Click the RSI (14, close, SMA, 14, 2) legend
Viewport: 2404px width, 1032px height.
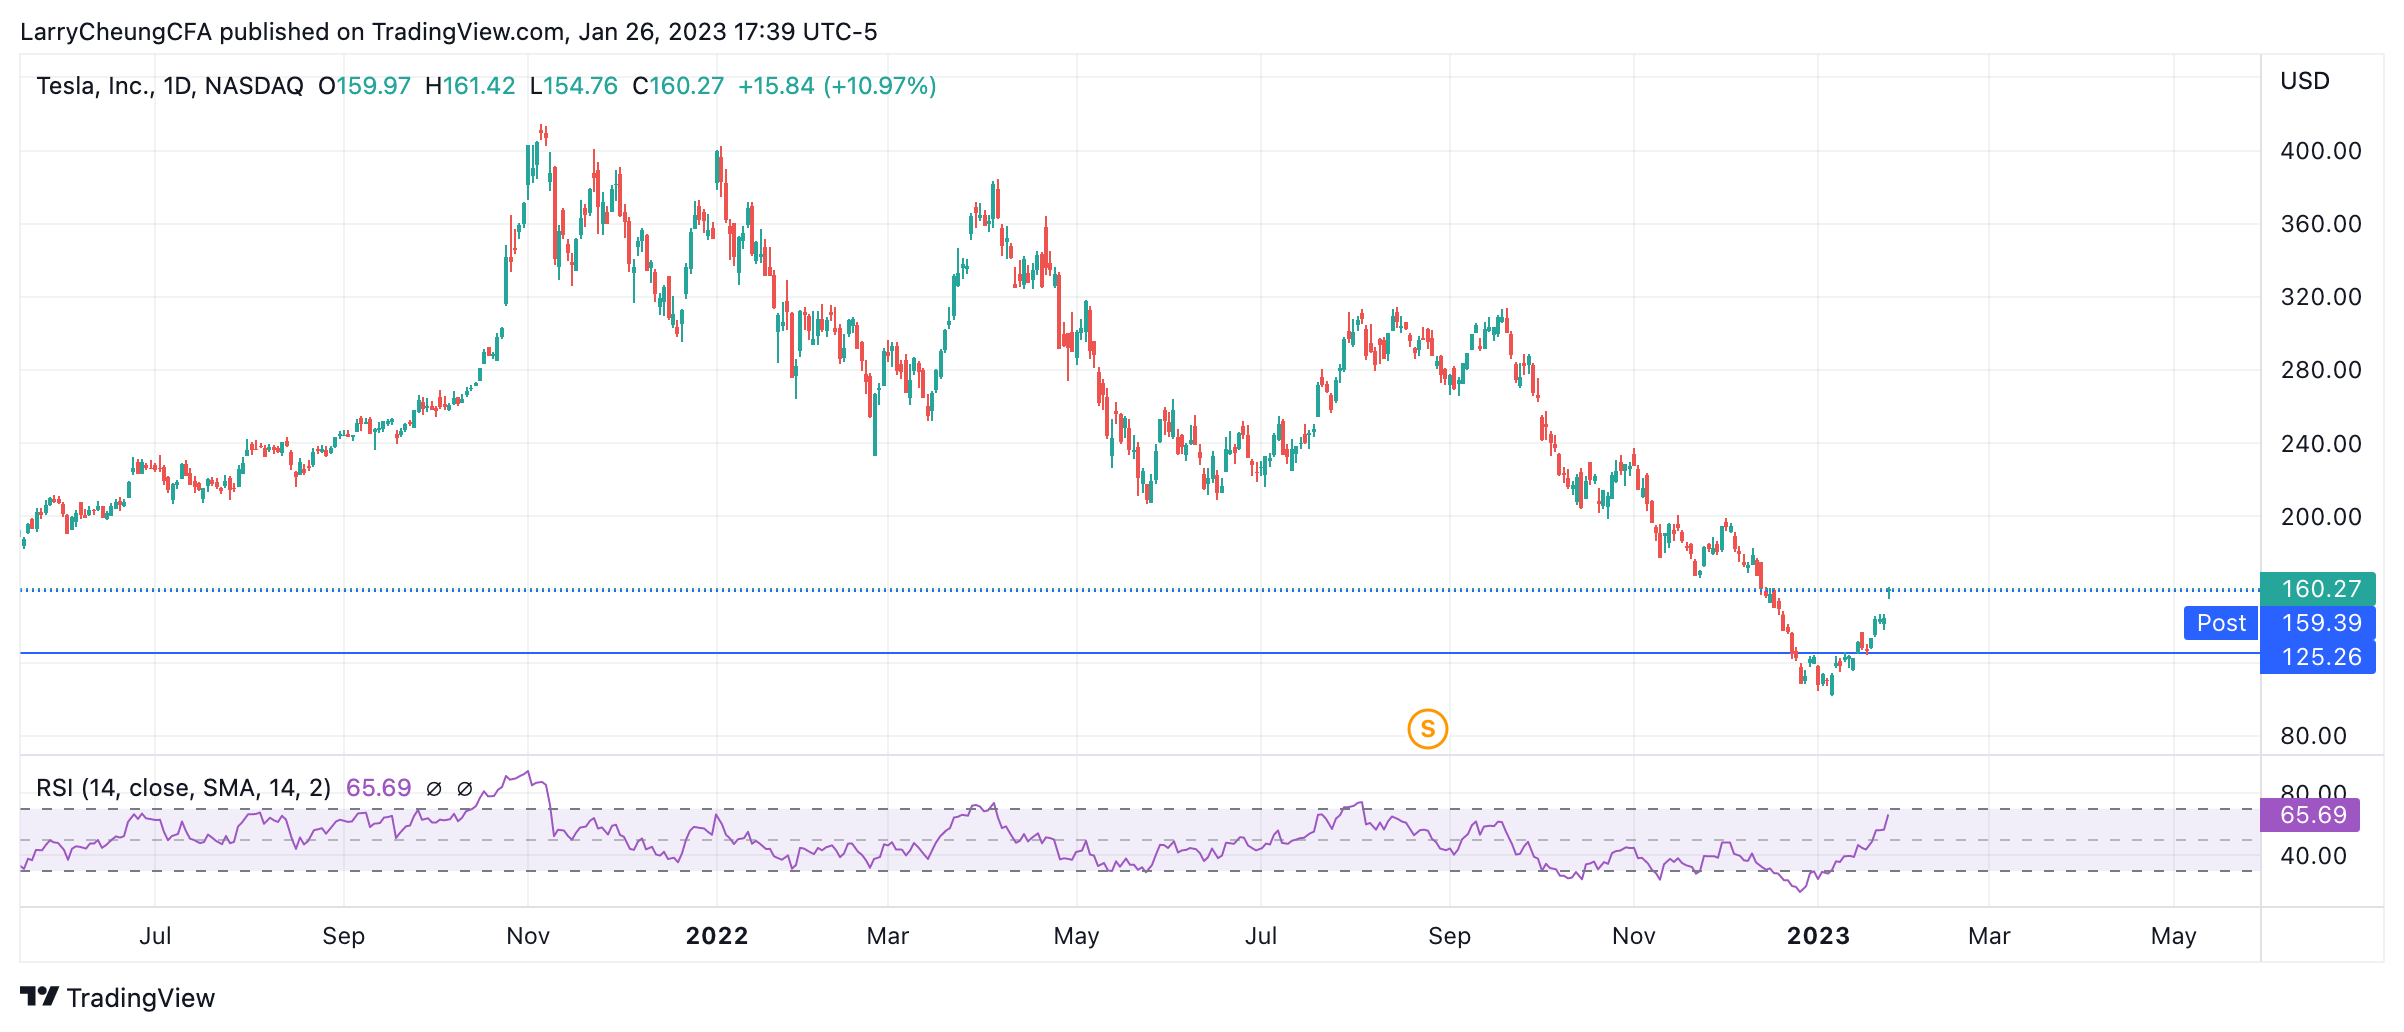coord(183,788)
